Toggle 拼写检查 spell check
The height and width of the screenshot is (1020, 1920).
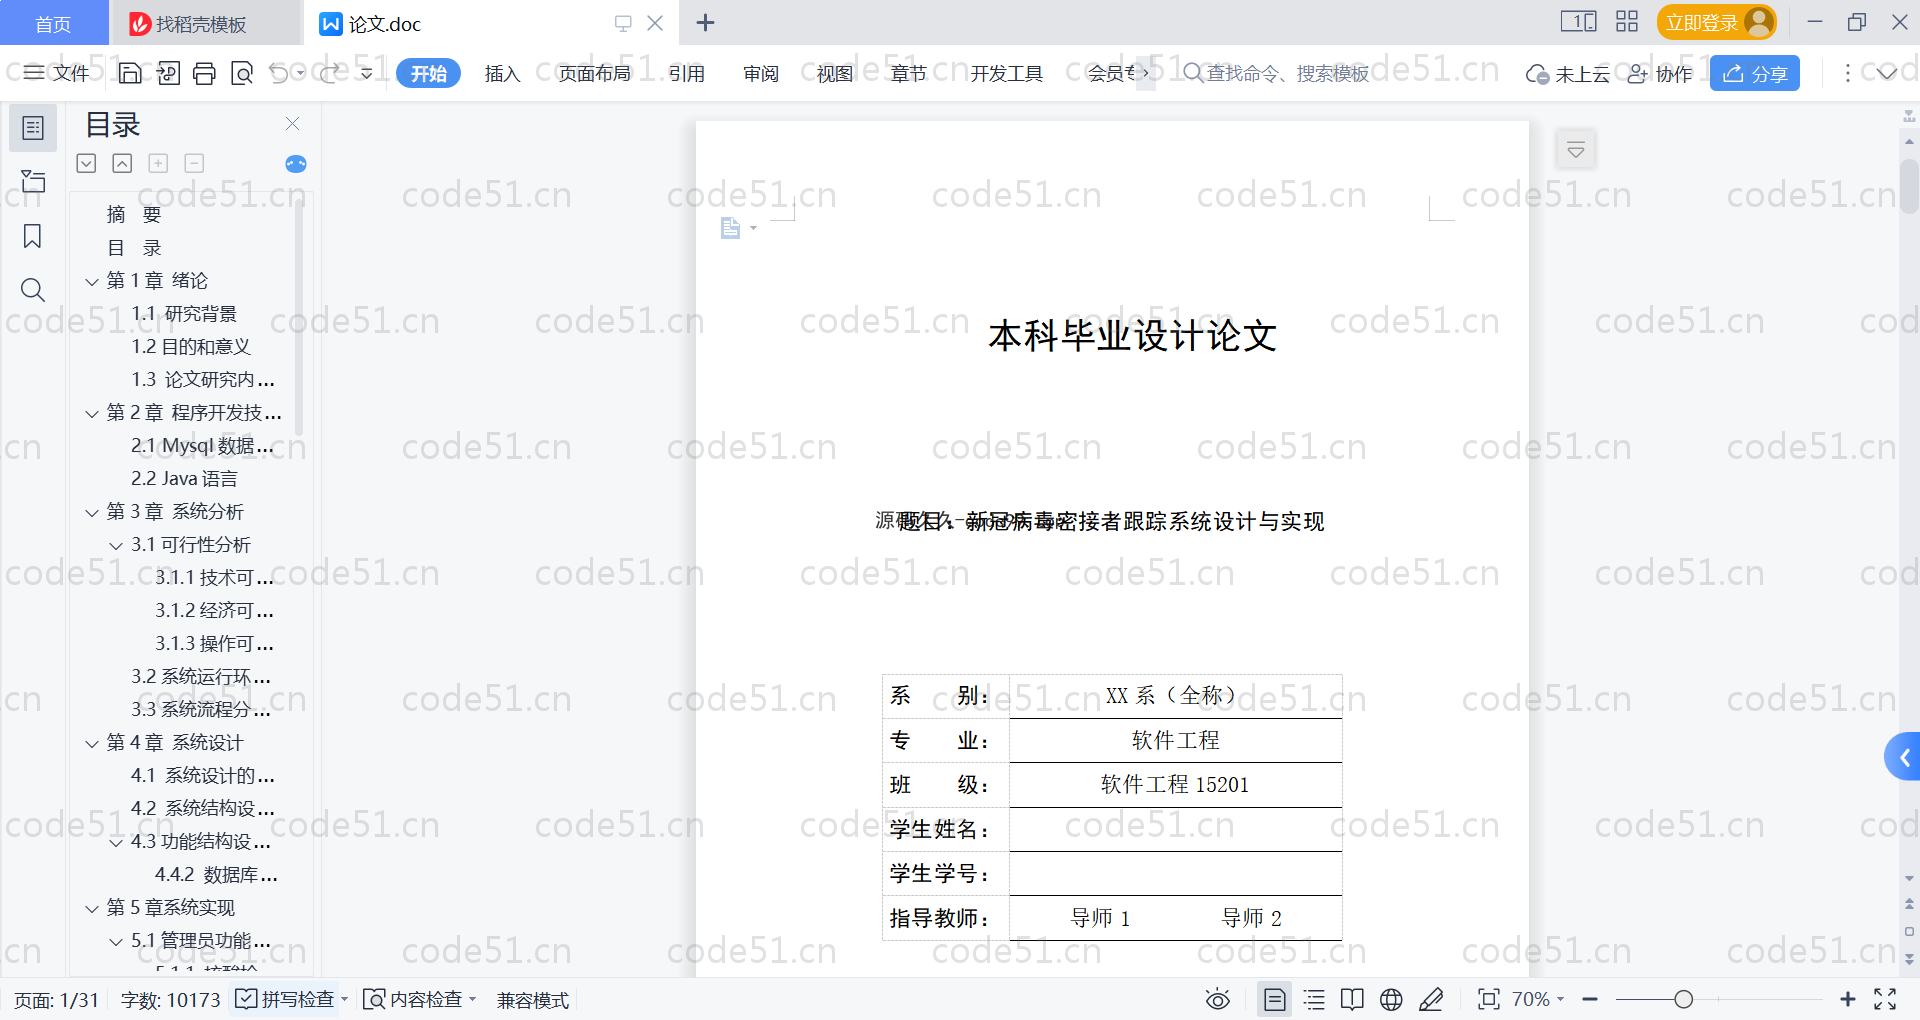285,999
